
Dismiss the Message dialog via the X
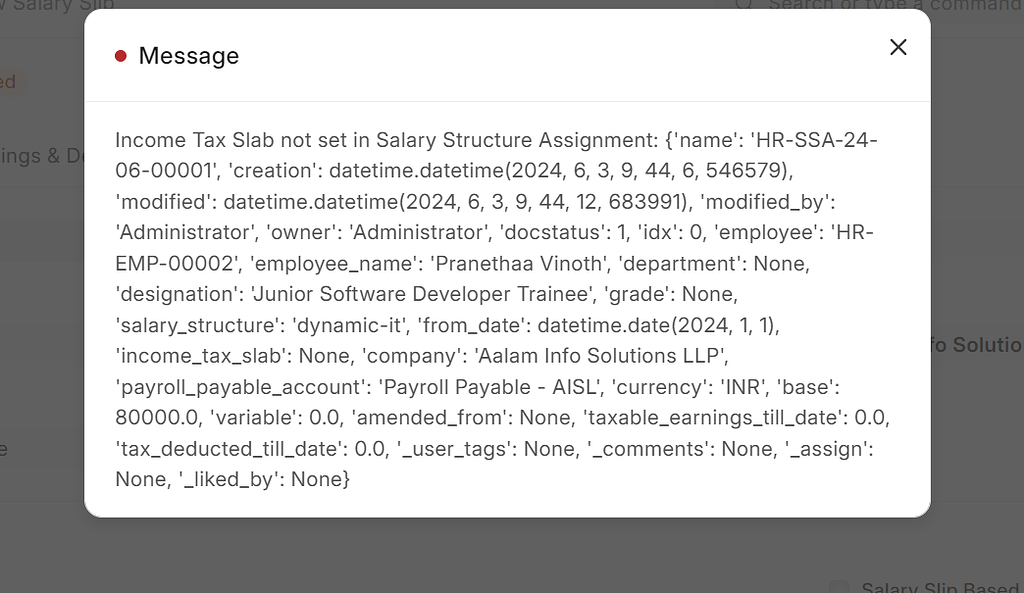(x=897, y=46)
